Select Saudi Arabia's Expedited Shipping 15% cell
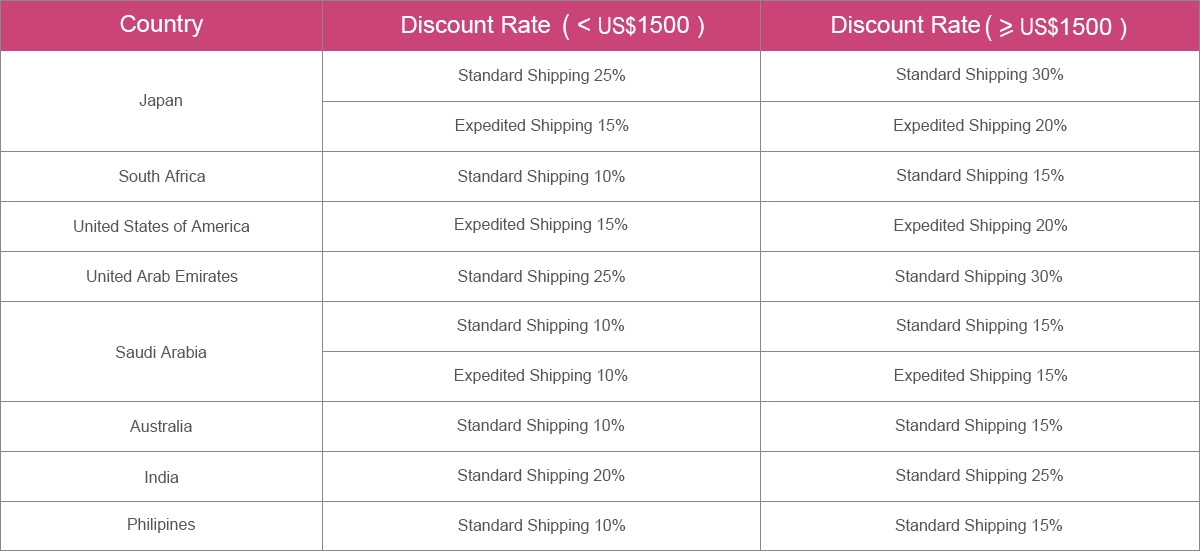 tap(980, 377)
